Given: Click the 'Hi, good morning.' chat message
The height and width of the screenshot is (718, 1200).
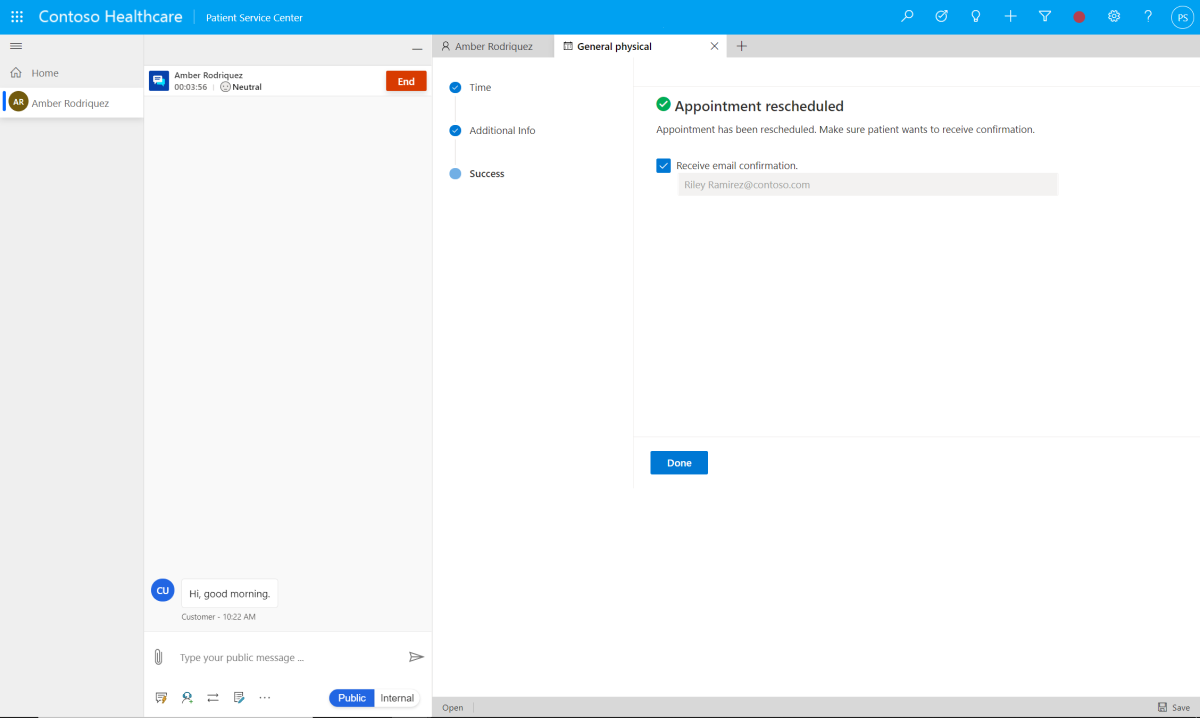Looking at the screenshot, I should 230,593.
